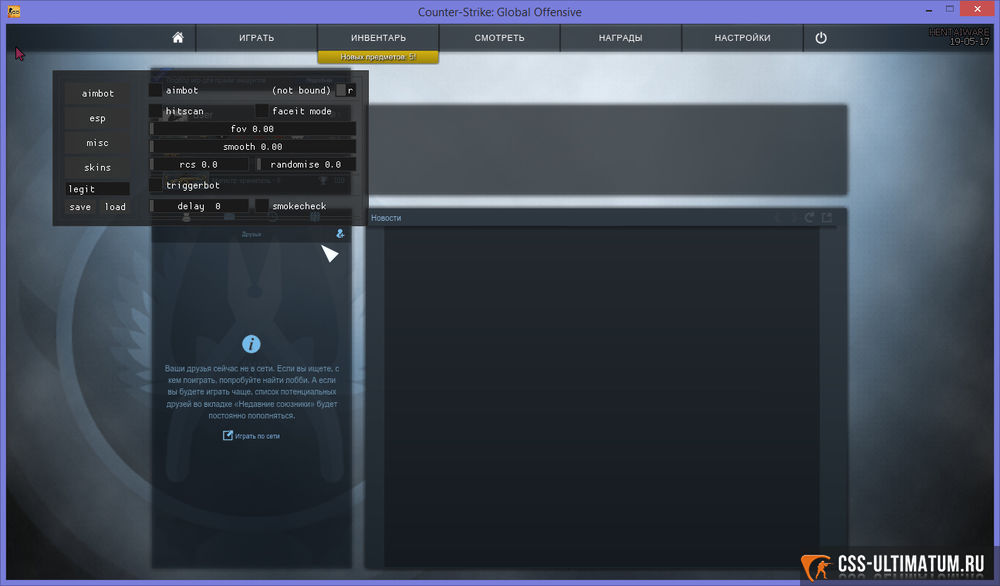Viewport: 1000px width, 586px height.
Task: Click the legit config name field
Action: tap(98, 189)
